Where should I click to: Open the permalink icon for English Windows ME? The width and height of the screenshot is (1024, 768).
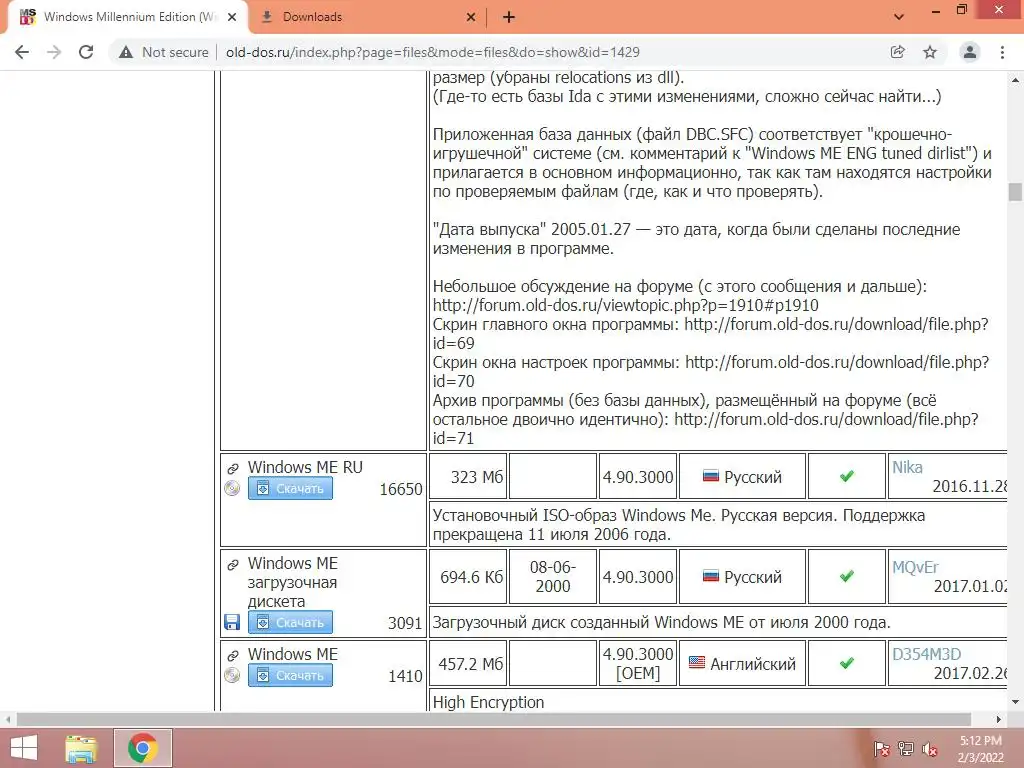point(232,655)
